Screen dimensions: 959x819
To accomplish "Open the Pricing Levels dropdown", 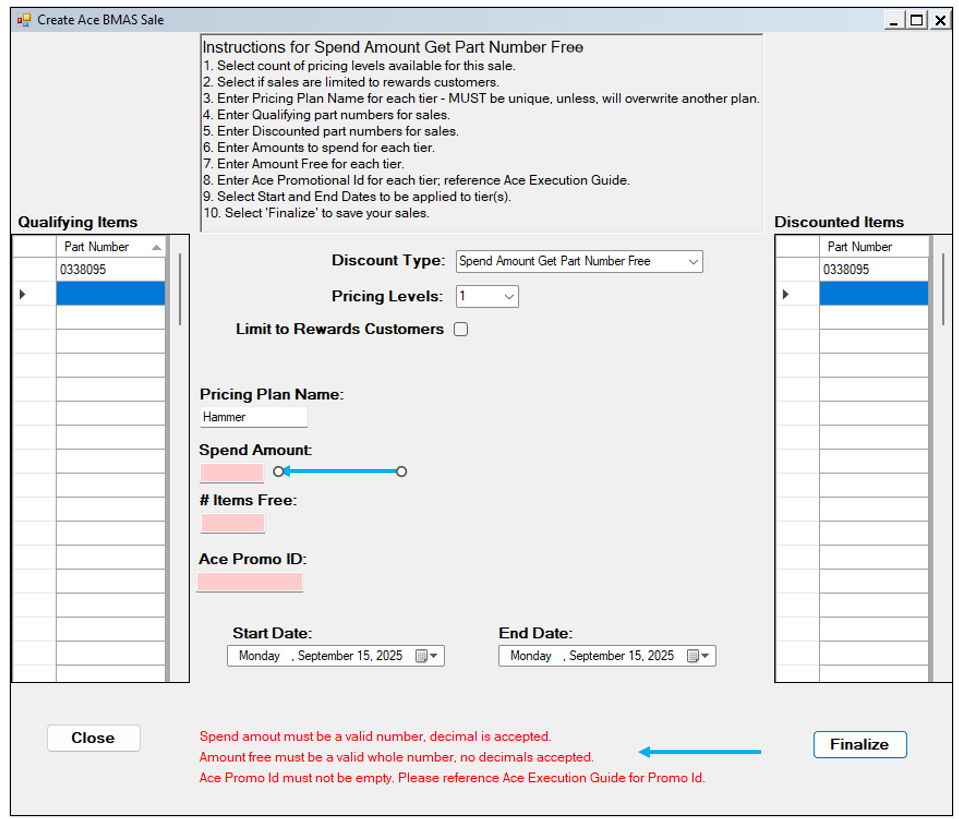I will (x=508, y=296).
